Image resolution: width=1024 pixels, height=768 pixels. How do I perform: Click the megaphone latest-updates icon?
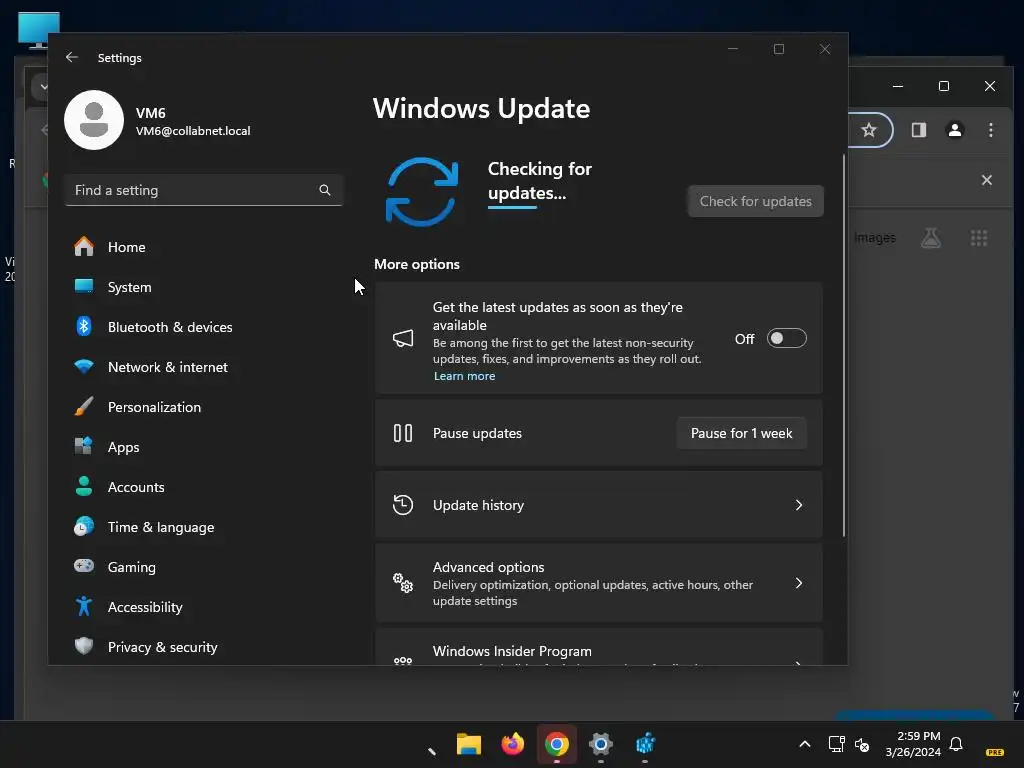(403, 338)
